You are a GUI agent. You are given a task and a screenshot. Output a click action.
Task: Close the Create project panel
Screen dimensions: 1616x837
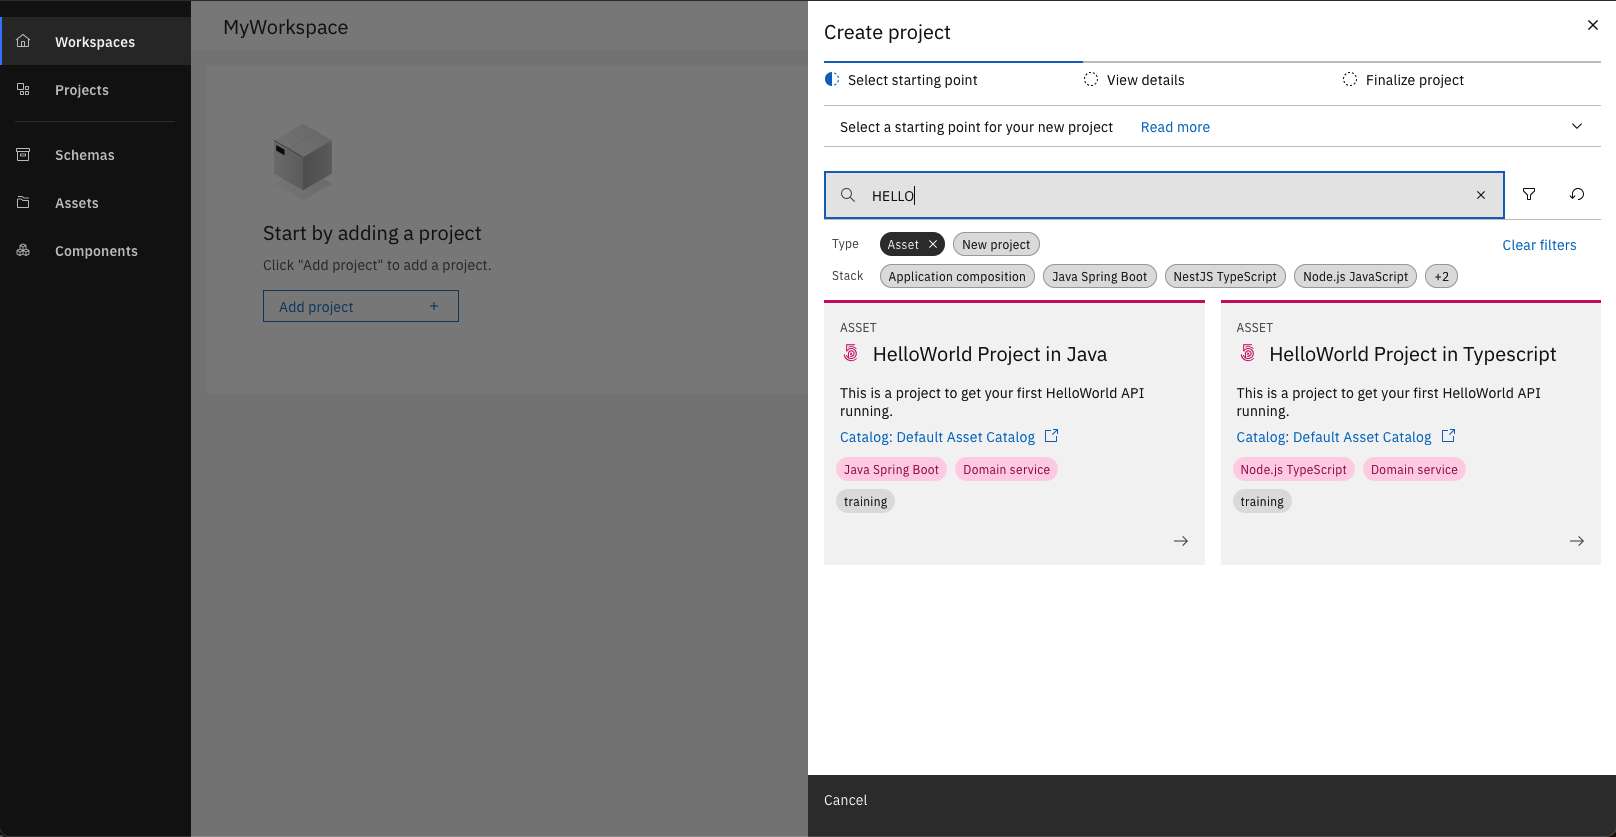click(x=1593, y=25)
